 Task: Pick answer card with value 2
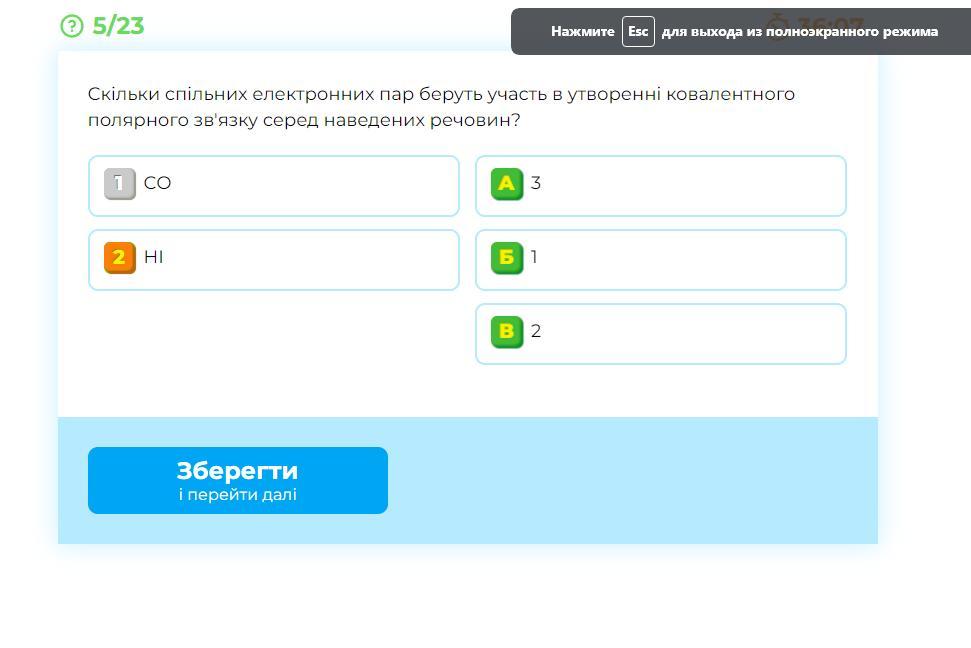point(661,334)
